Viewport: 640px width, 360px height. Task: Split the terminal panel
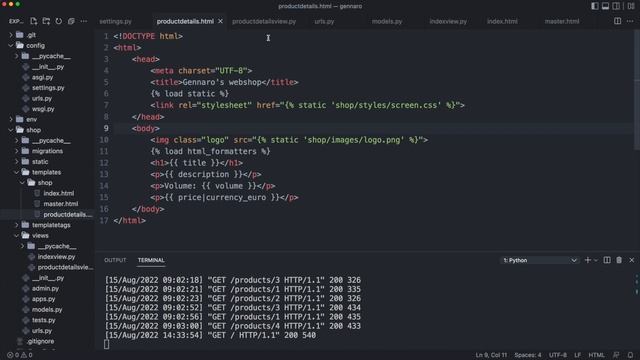click(x=607, y=260)
